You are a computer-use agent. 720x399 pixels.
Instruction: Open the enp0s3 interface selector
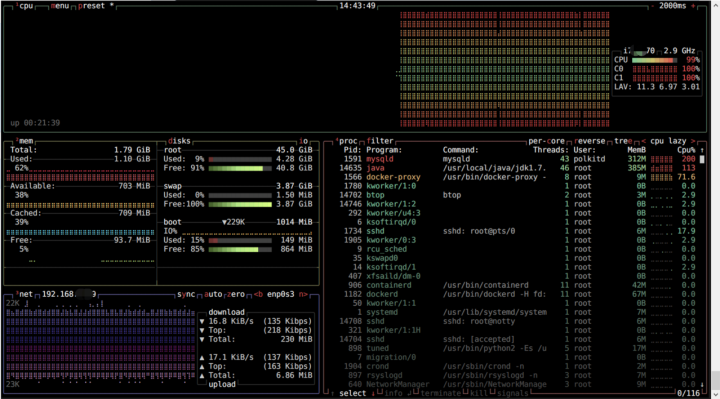coord(281,294)
